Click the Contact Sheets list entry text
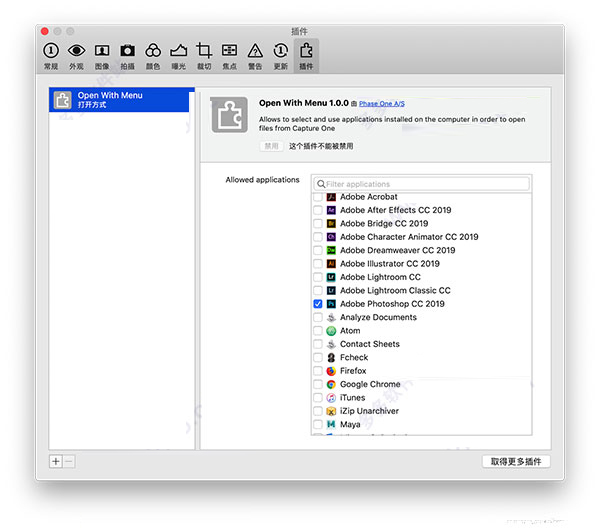 (x=370, y=344)
